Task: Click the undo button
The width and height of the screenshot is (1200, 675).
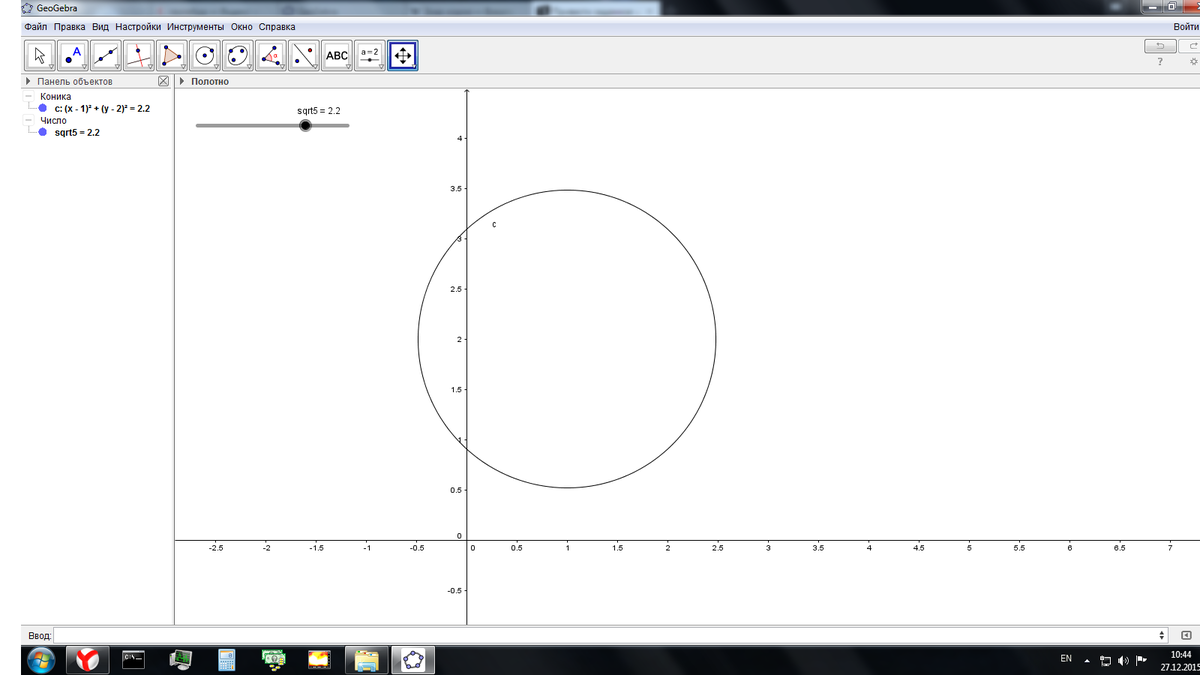Action: pyautogui.click(x=1159, y=46)
